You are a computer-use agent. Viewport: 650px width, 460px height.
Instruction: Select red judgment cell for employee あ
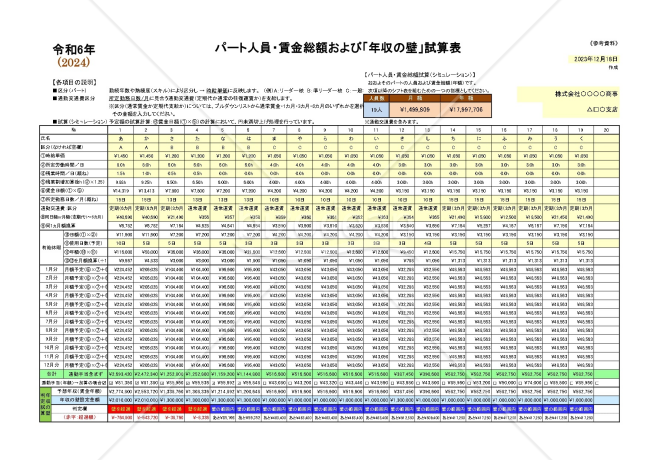(121, 409)
